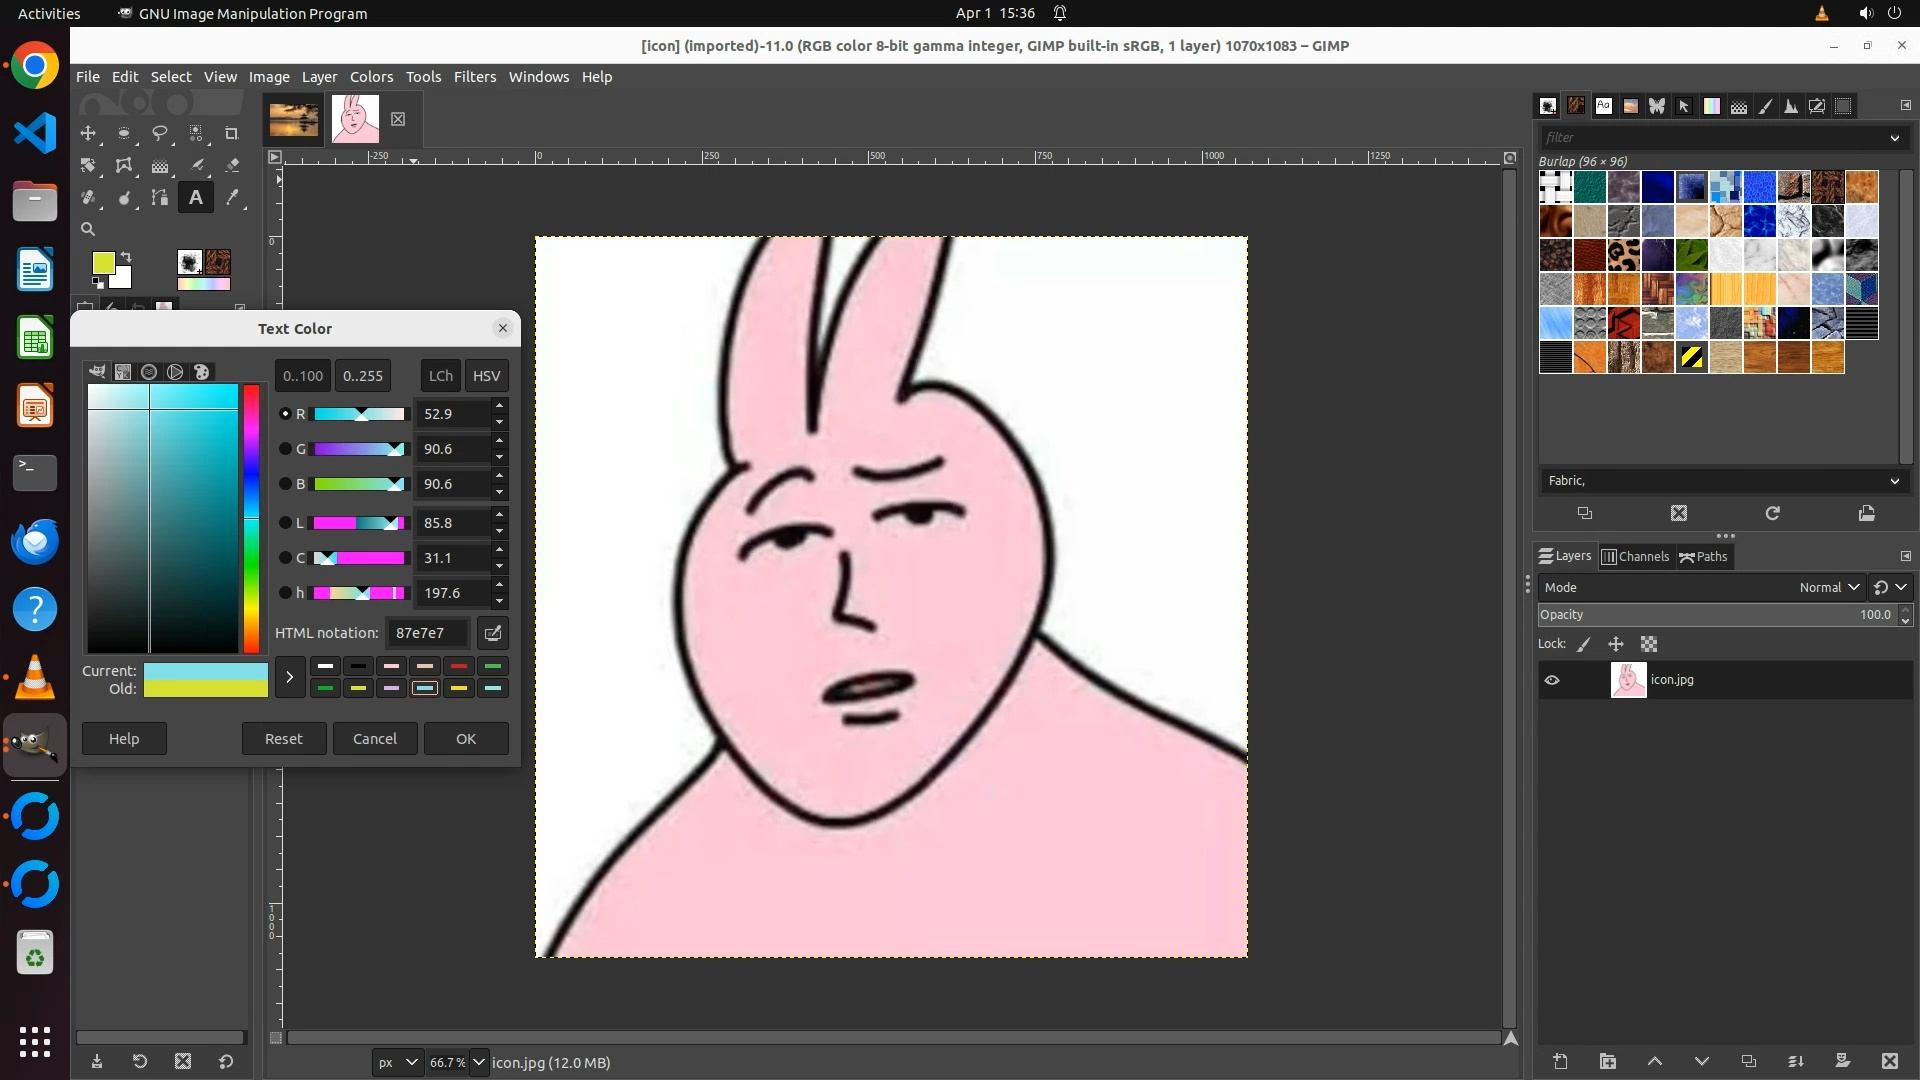Hide the icon.jpg layer with the eye icon

pos(1552,680)
